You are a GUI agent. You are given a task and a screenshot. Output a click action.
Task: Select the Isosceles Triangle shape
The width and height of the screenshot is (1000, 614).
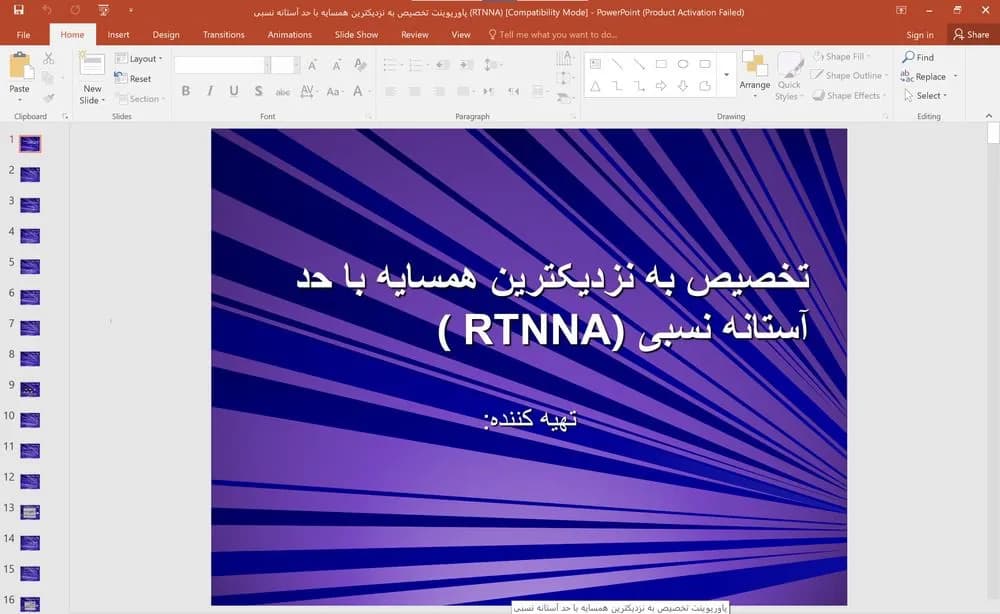click(596, 85)
